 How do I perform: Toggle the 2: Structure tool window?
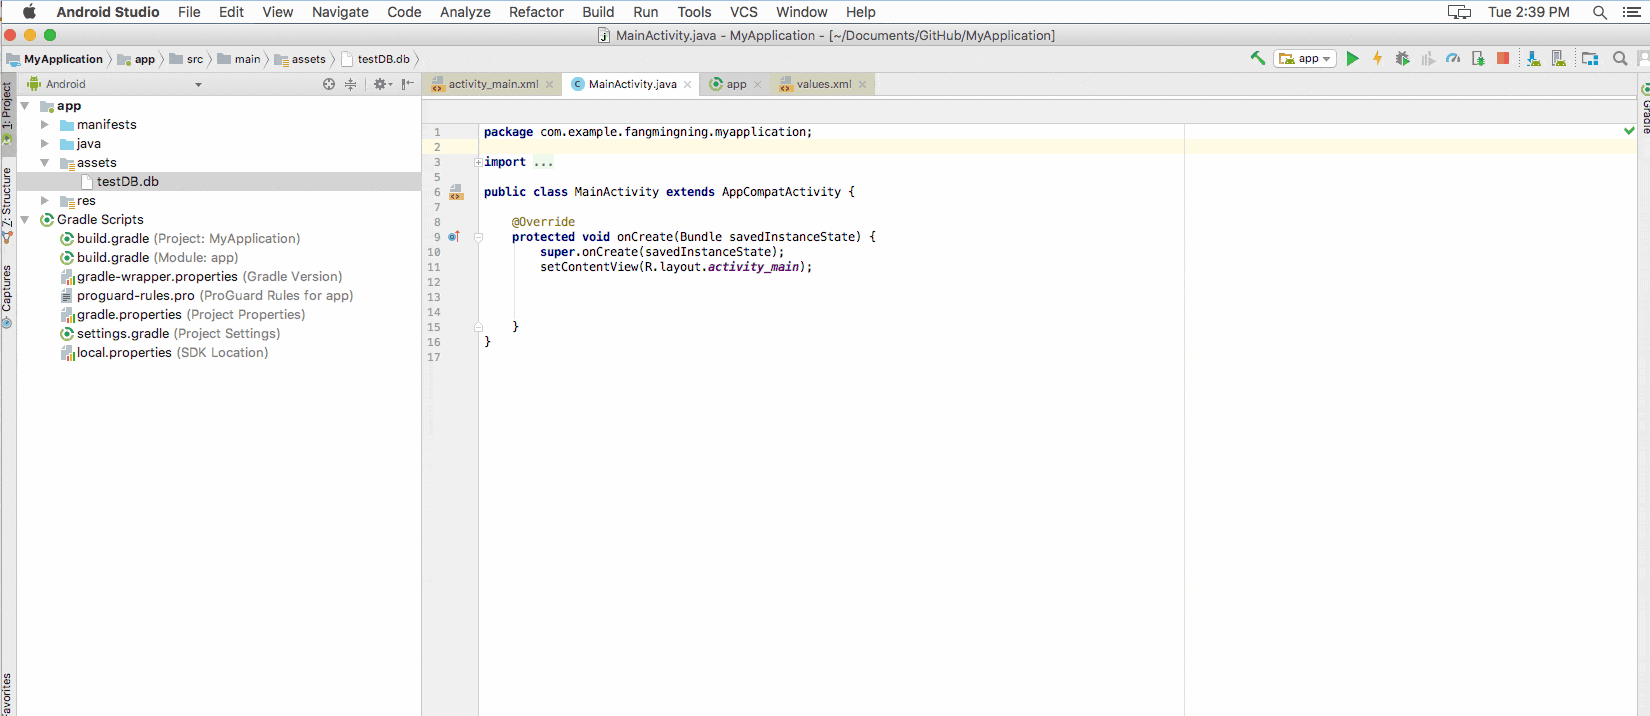point(7,205)
